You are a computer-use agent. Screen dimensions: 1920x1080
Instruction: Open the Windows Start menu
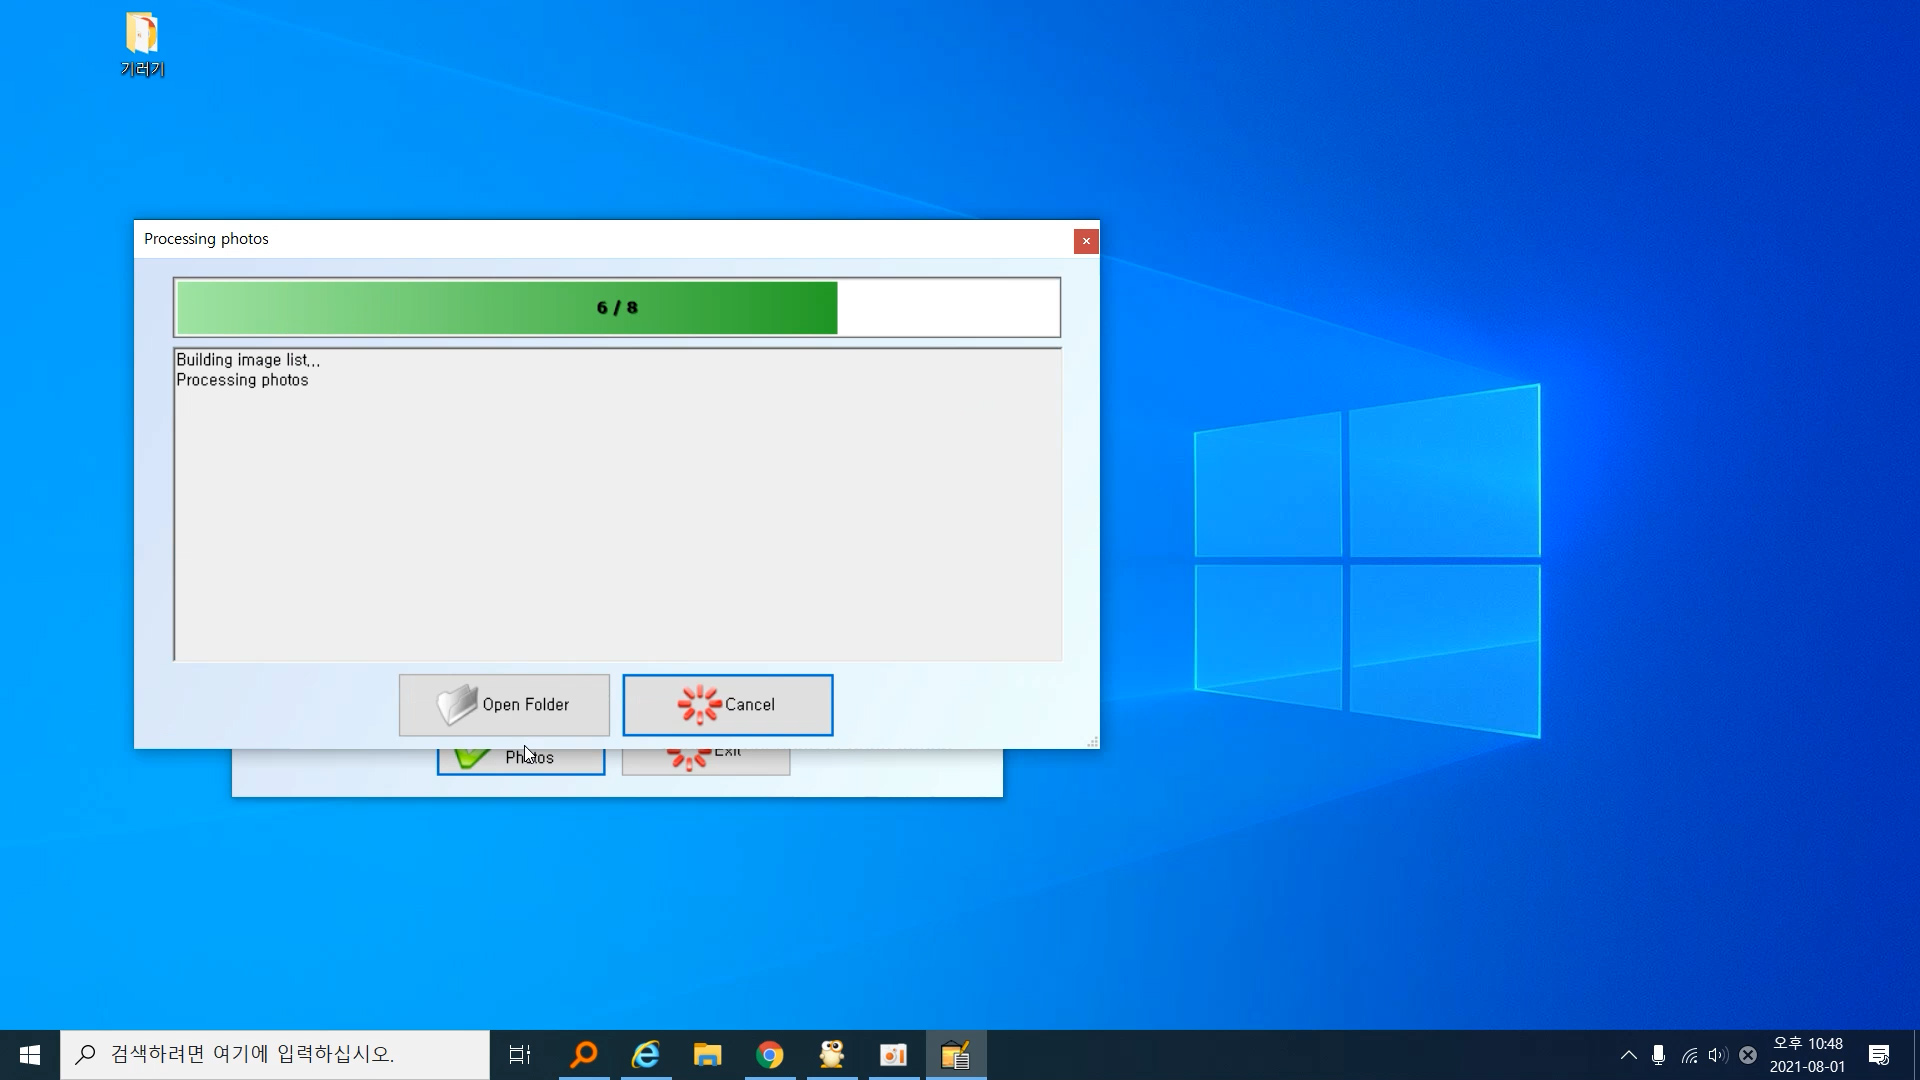pyautogui.click(x=30, y=1055)
